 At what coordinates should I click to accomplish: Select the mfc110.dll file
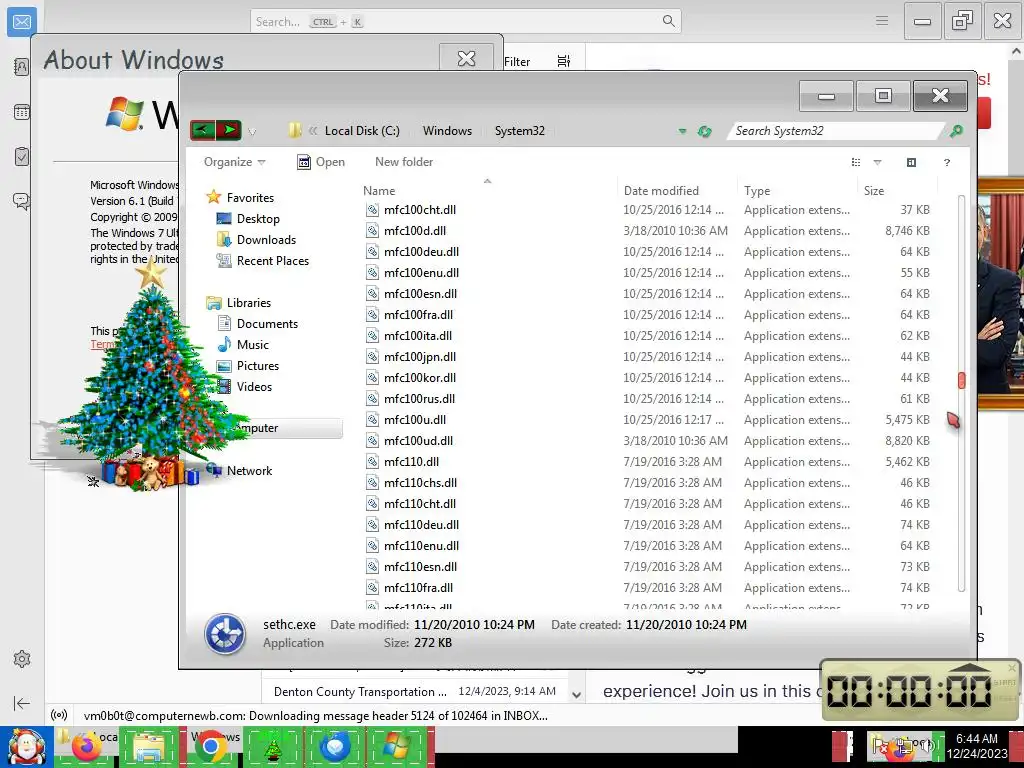(x=411, y=462)
